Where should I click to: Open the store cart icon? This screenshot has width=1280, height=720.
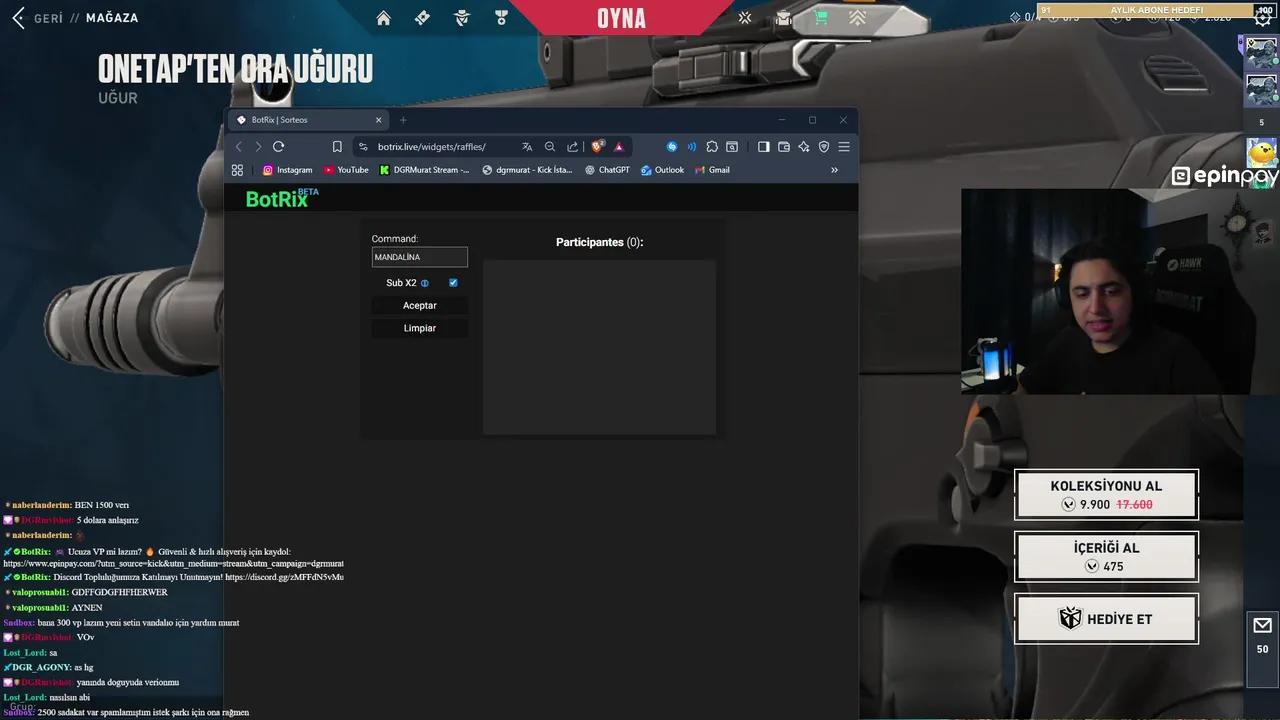coord(821,18)
